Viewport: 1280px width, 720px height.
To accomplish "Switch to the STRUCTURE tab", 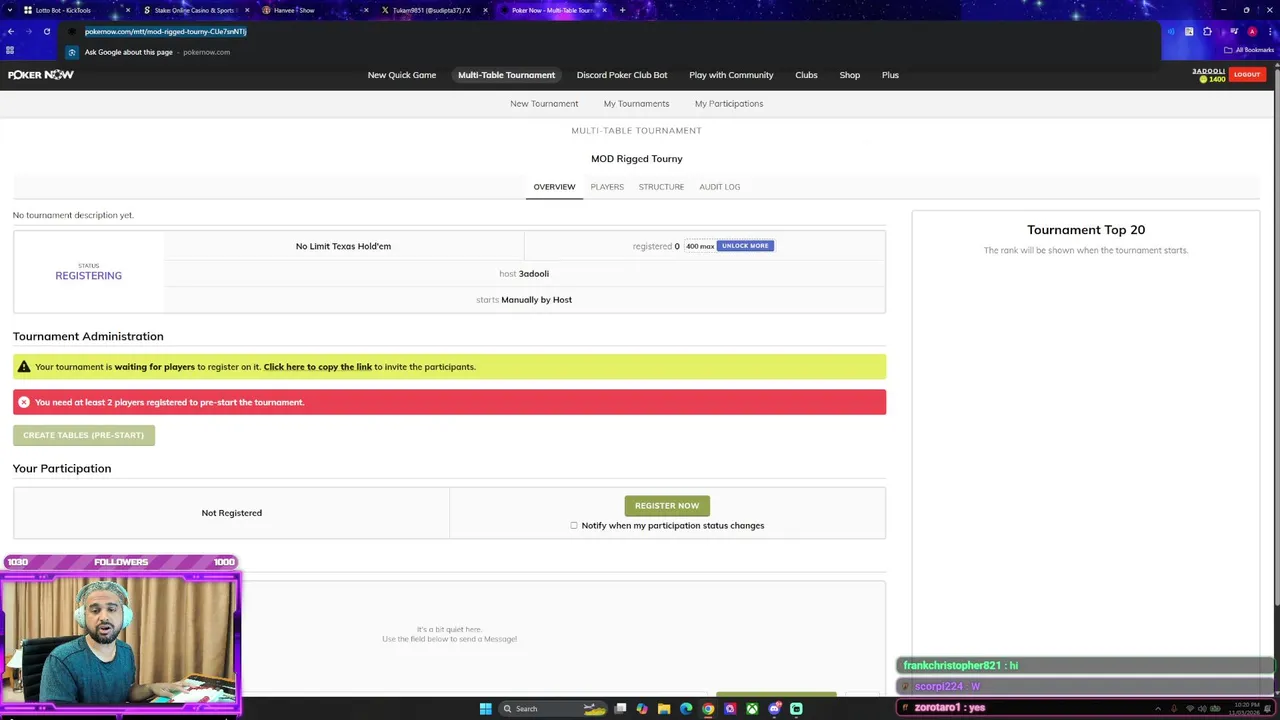I will [x=661, y=187].
